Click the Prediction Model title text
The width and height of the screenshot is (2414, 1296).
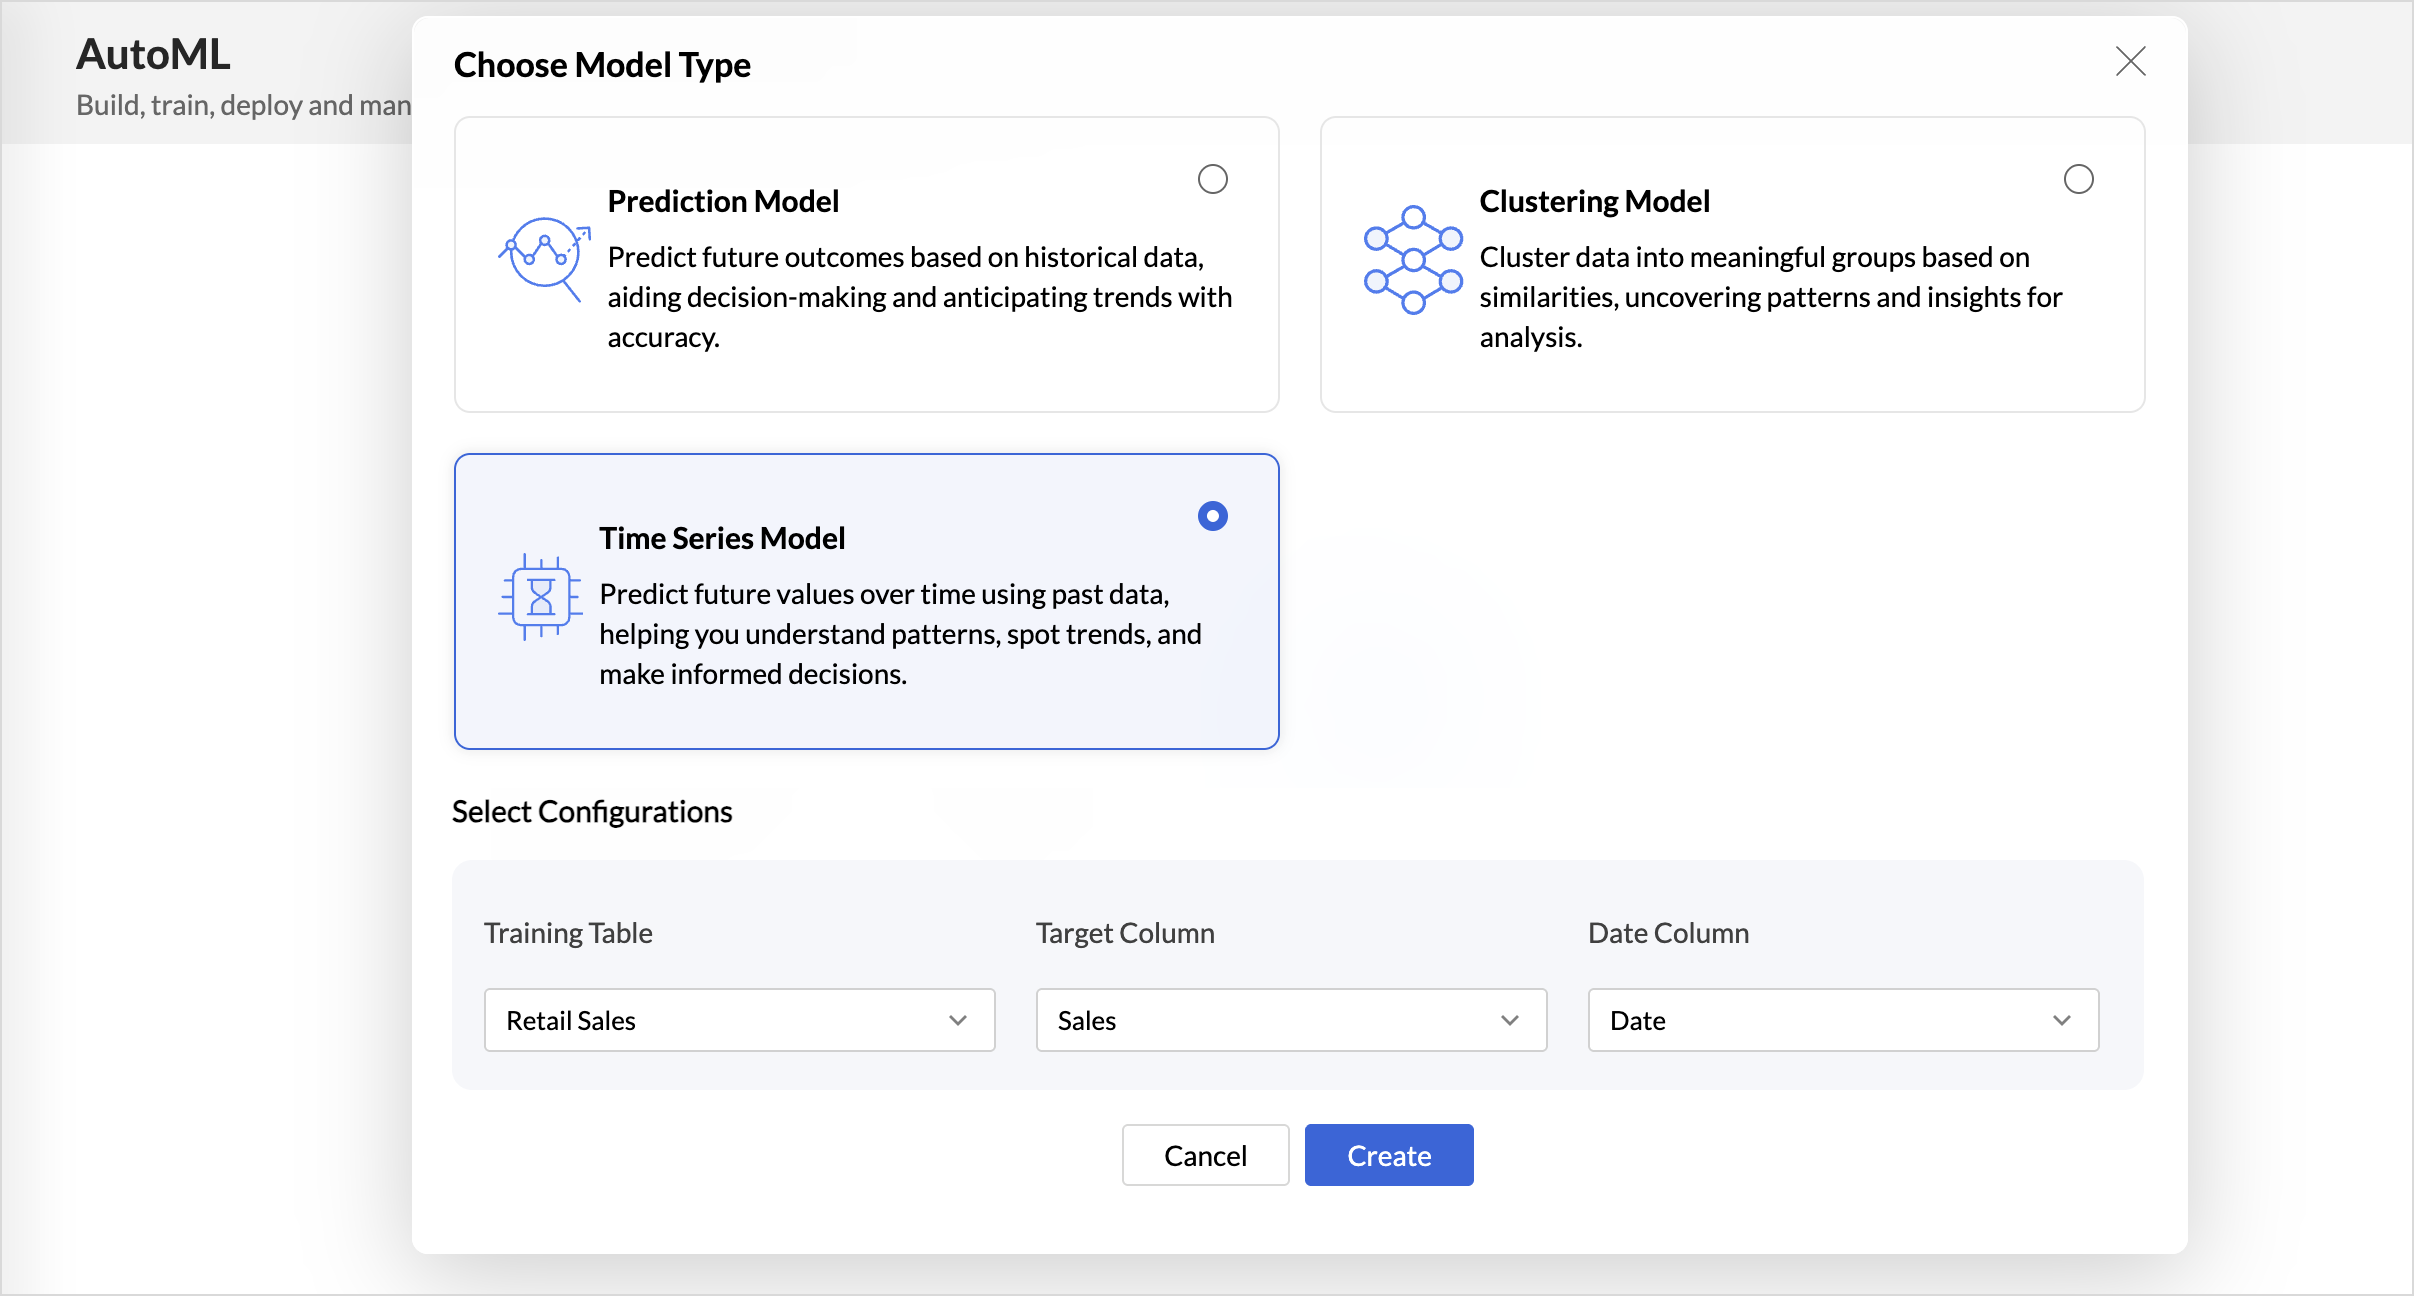click(723, 201)
